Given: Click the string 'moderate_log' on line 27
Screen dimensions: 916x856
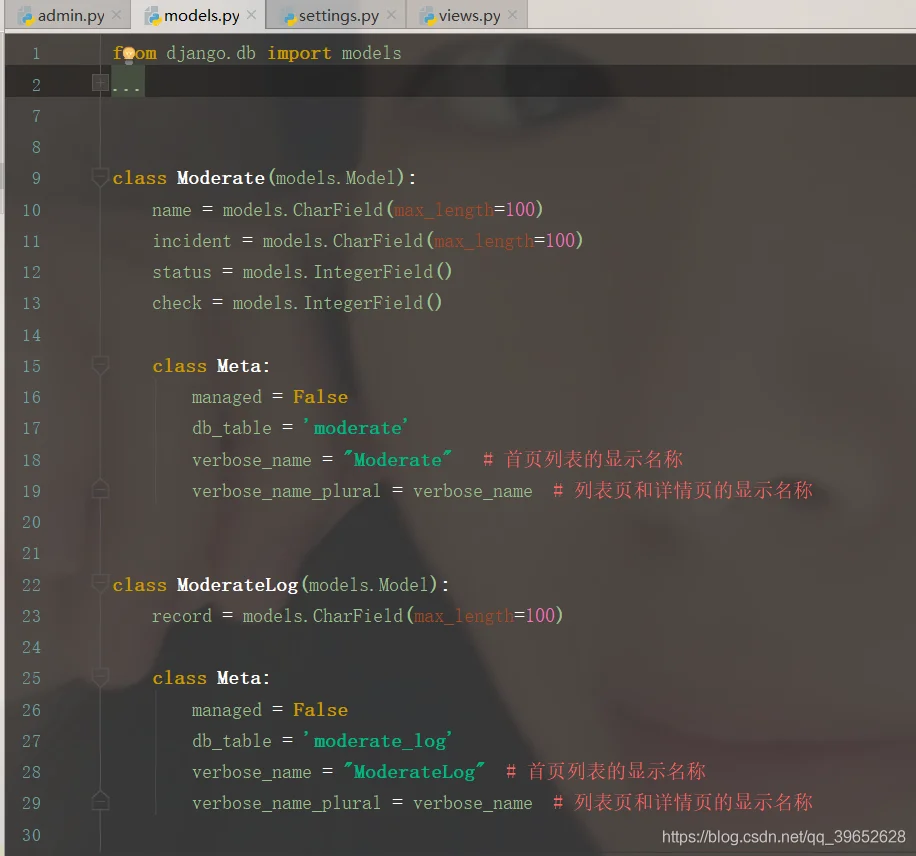Looking at the screenshot, I should pyautogui.click(x=377, y=741).
